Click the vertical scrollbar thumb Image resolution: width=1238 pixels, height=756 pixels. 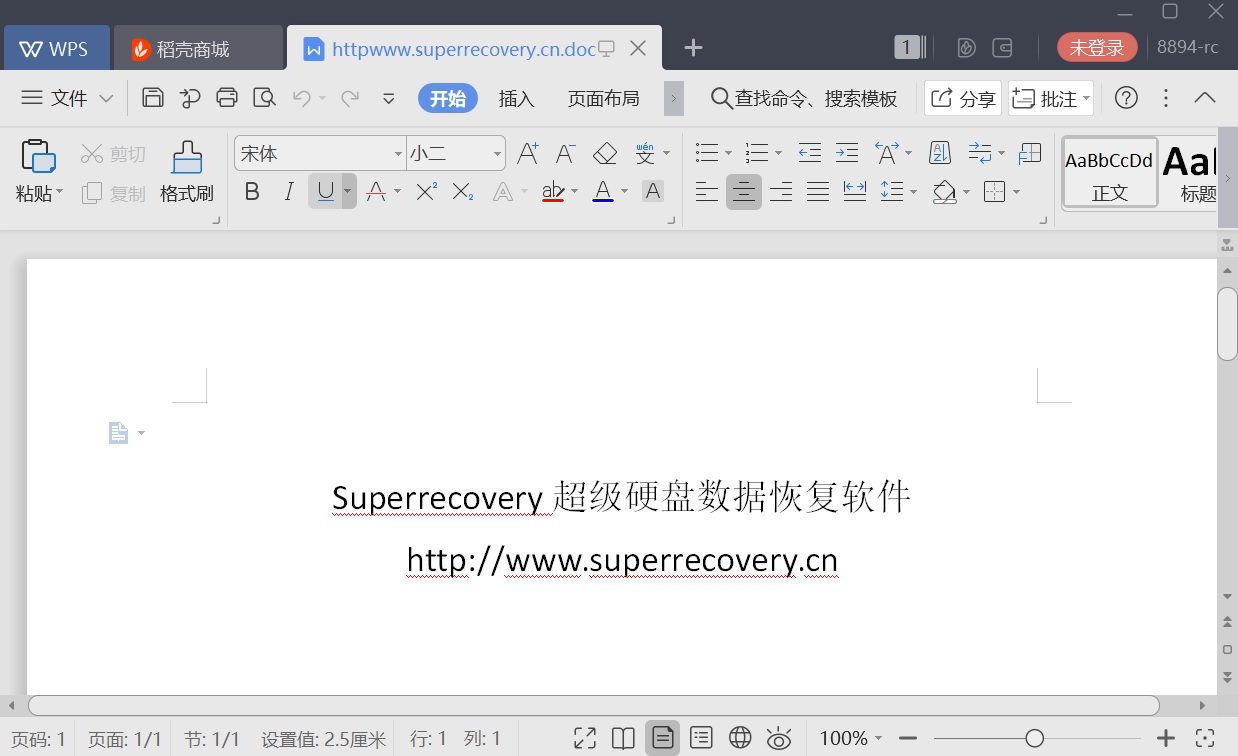[1227, 324]
